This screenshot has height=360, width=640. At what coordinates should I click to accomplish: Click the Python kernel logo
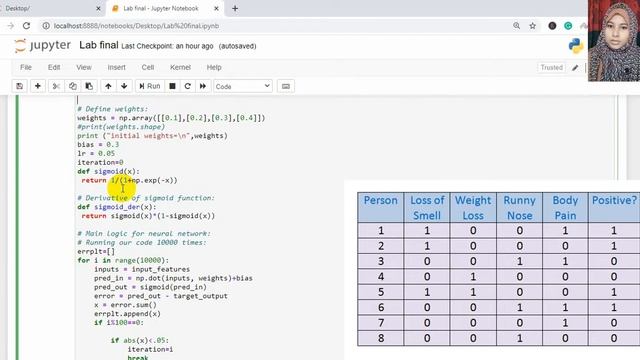[x=576, y=46]
